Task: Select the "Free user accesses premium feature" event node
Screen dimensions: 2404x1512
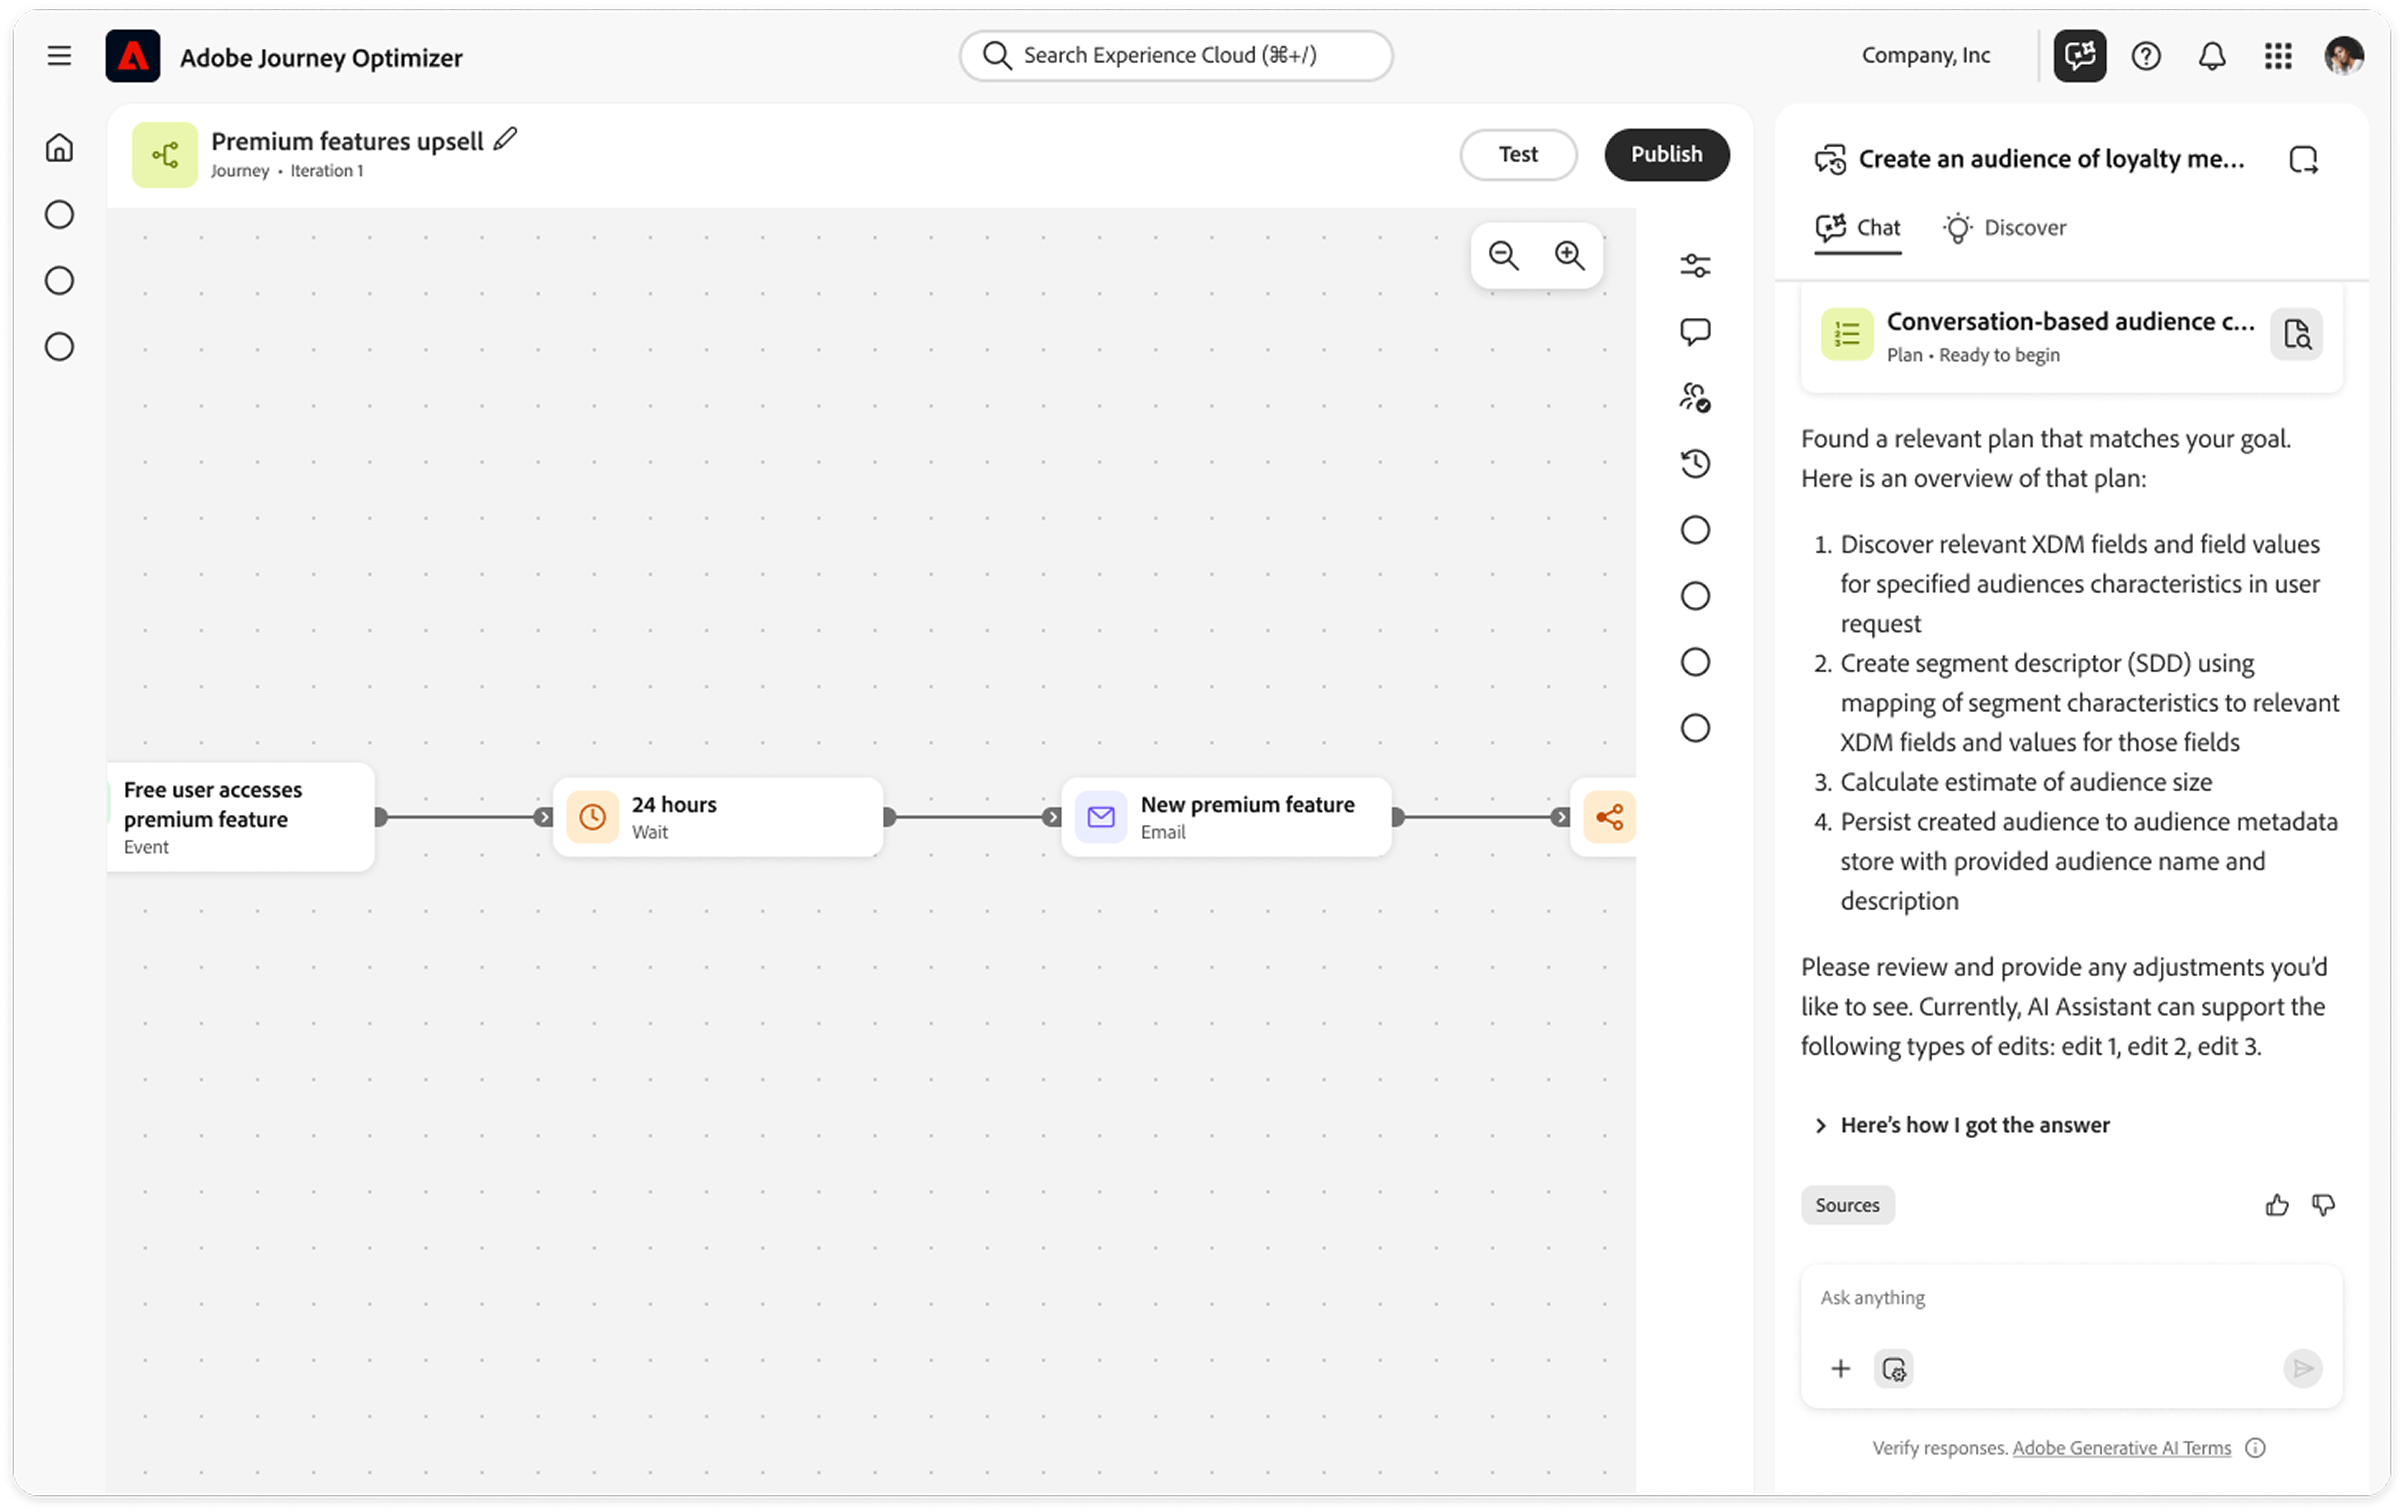Action: click(x=241, y=817)
